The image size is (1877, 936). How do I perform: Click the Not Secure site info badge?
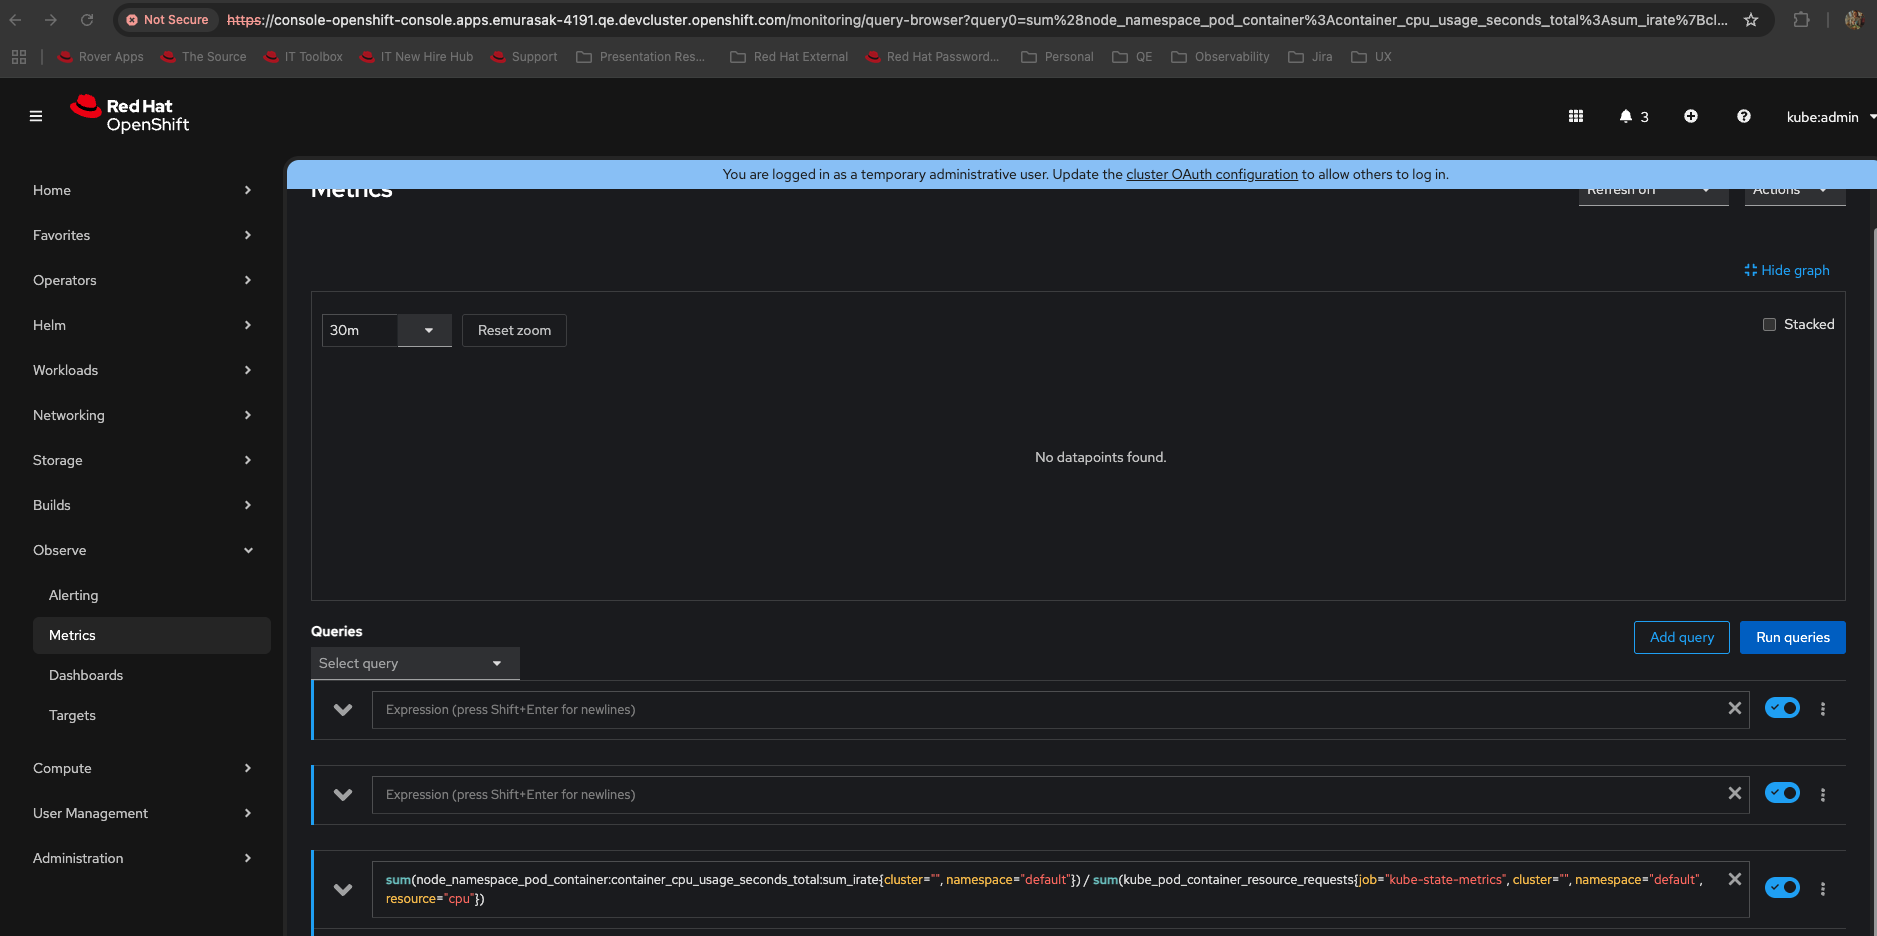click(167, 20)
